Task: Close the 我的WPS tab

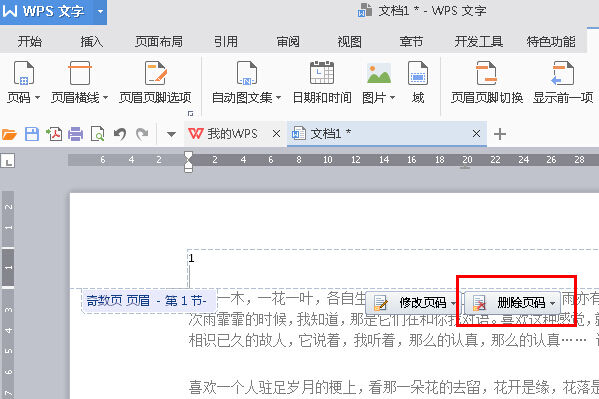Action: tap(276, 134)
